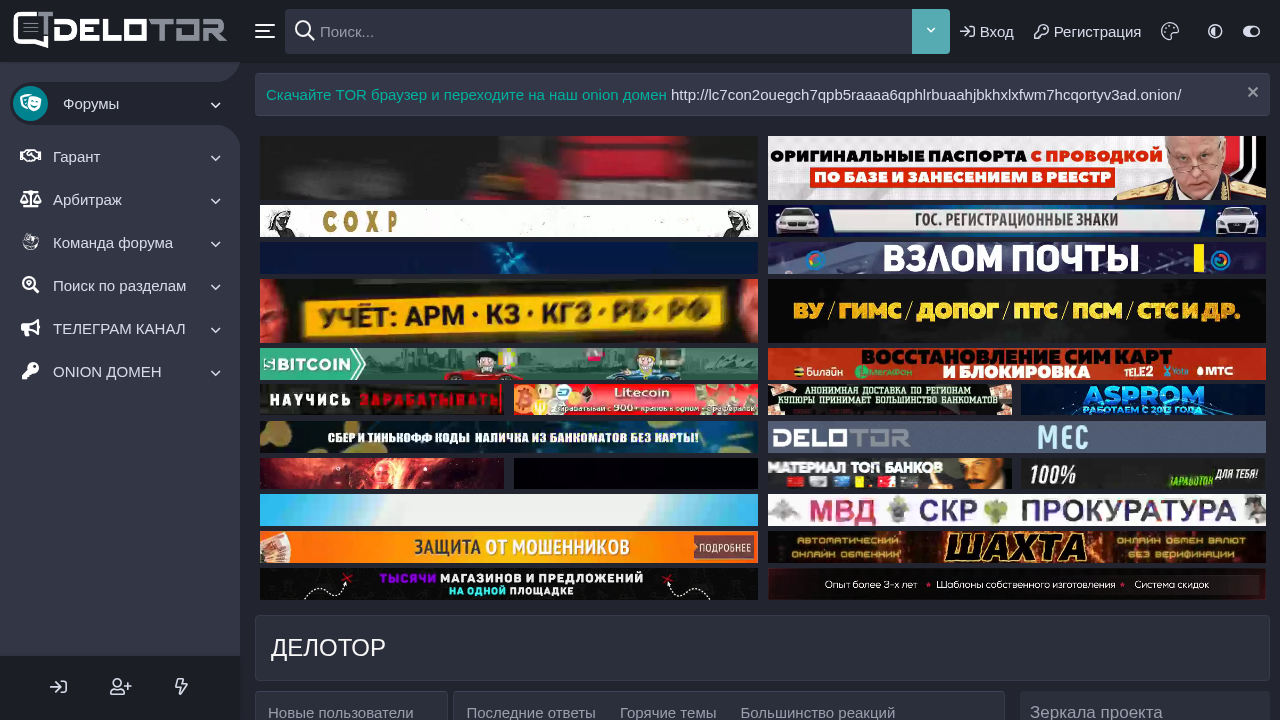Expand the Поиск по разделам chevron

[x=216, y=287]
